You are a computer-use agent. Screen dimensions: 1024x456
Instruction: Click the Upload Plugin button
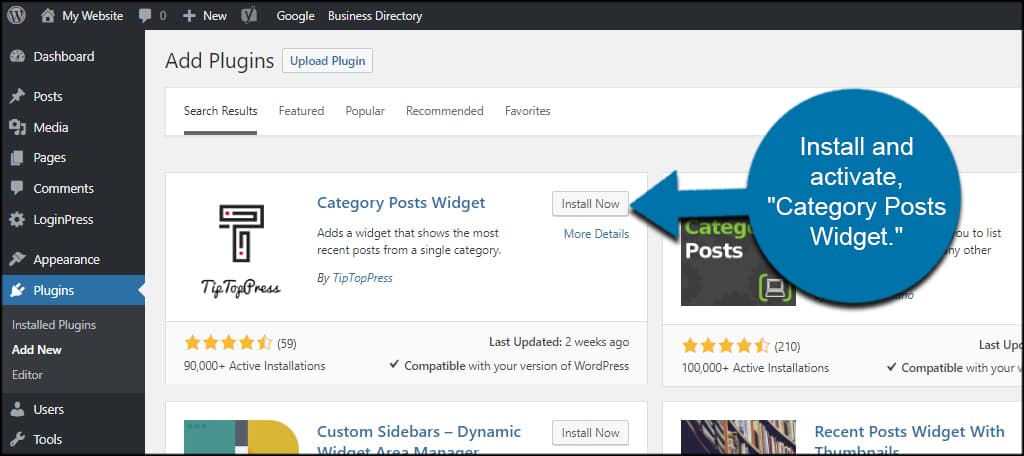pyautogui.click(x=327, y=61)
